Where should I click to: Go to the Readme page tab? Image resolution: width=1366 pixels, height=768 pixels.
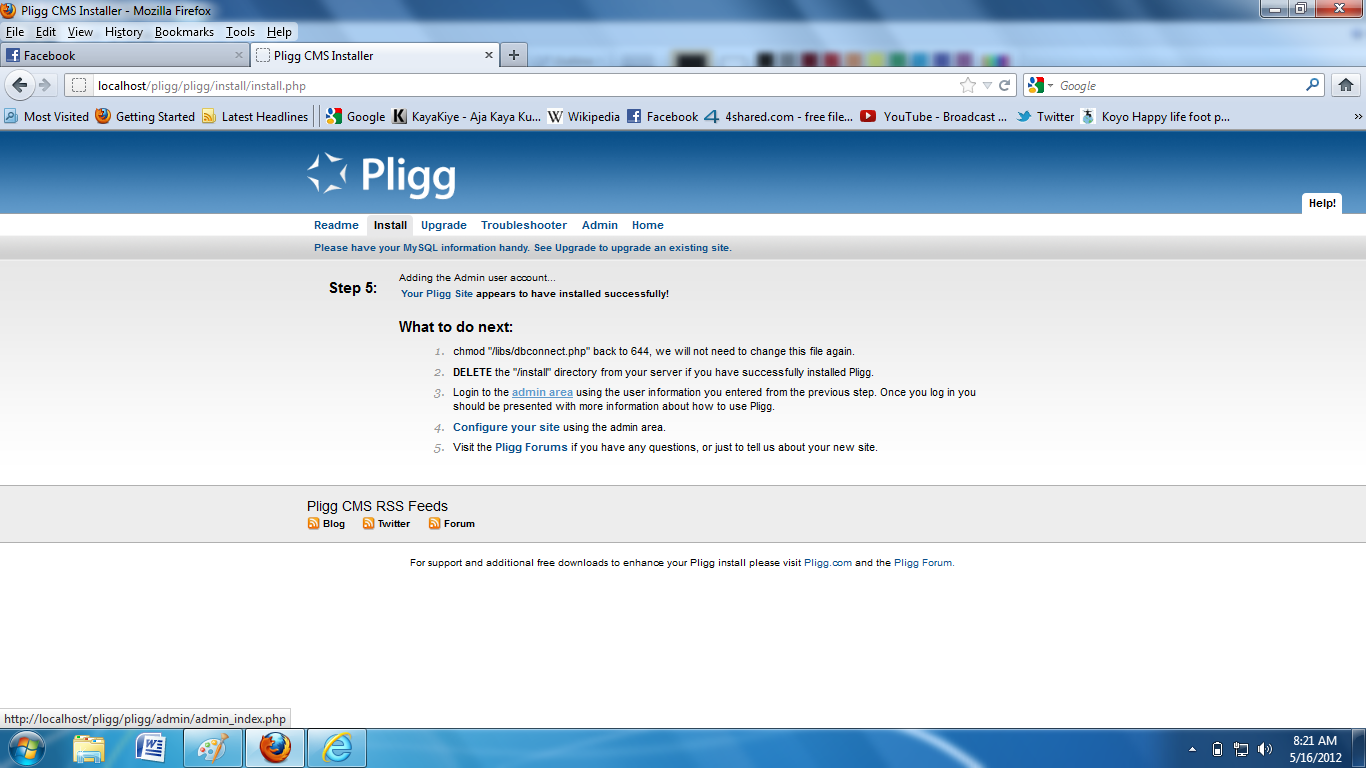point(336,225)
